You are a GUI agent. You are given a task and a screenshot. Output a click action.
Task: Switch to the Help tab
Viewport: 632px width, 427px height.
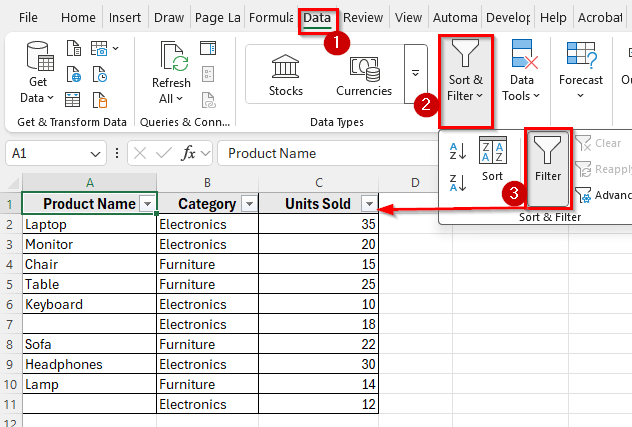pyautogui.click(x=553, y=18)
